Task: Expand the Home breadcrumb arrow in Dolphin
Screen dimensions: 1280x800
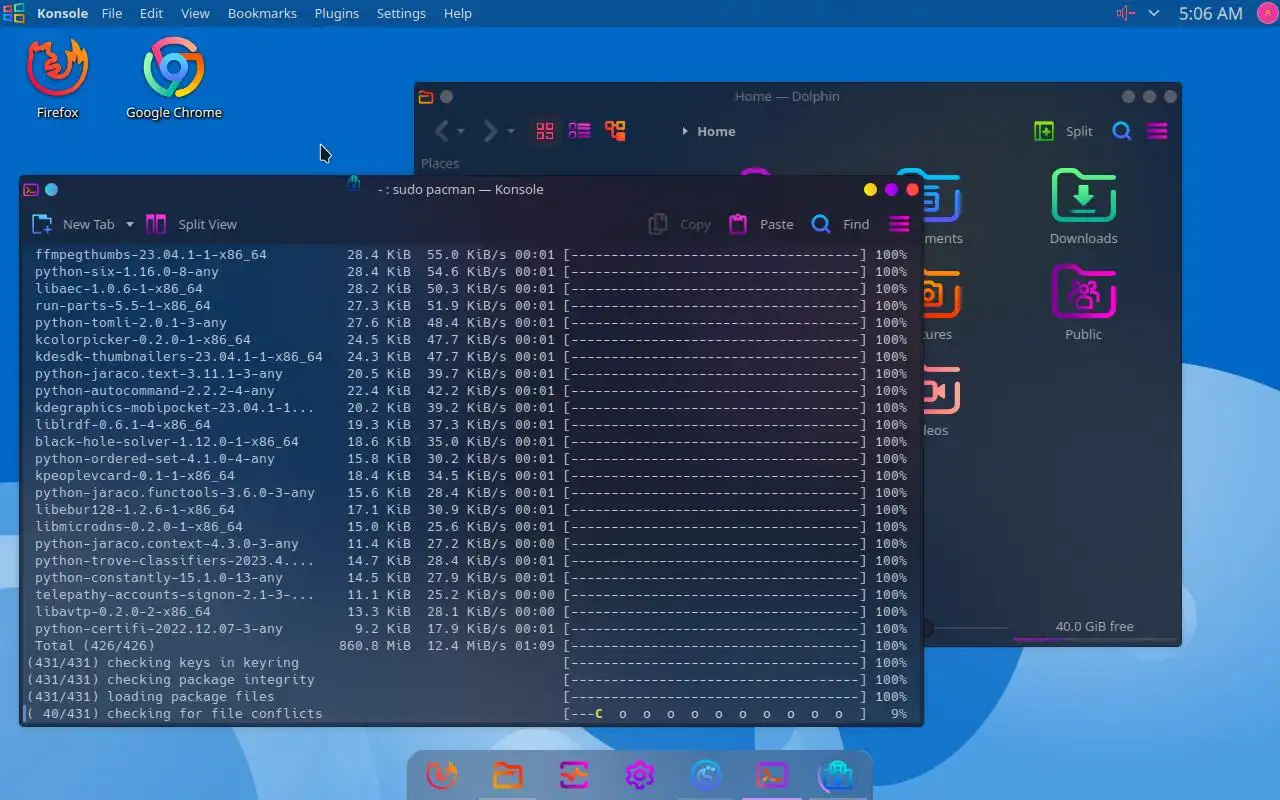Action: [x=685, y=131]
